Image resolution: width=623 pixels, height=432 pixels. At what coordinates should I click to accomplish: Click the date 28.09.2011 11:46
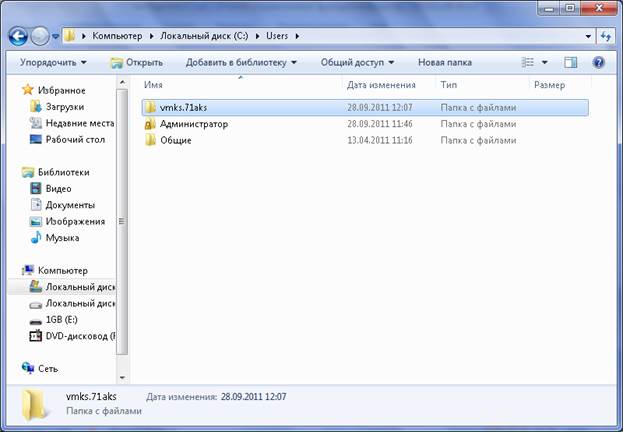380,124
